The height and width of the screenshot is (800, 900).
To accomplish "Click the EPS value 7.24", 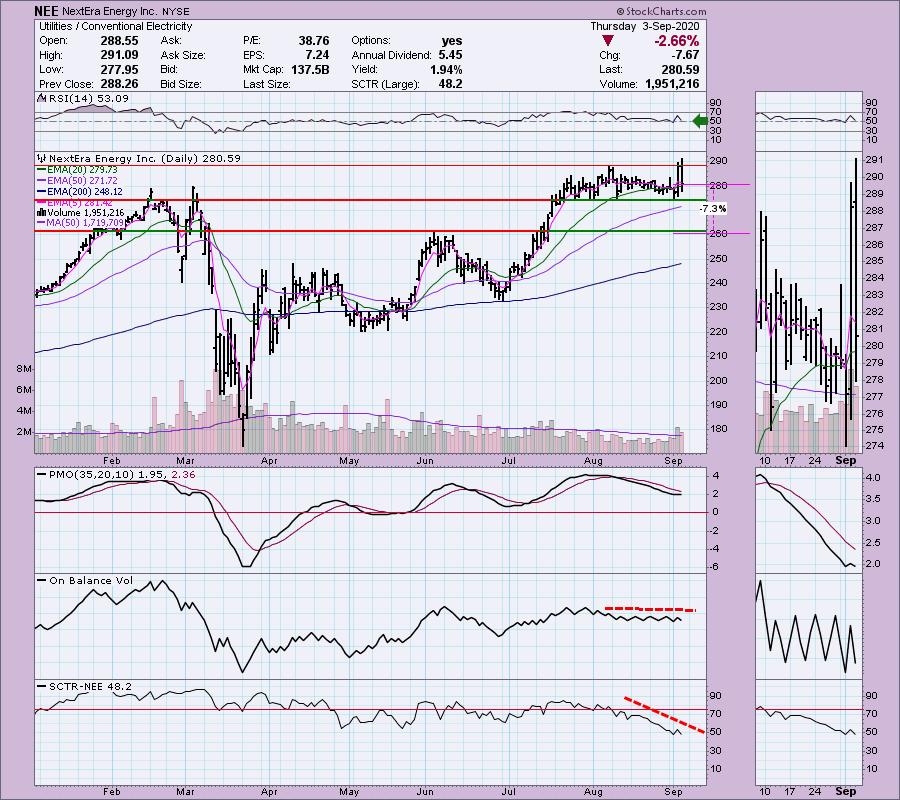I will click(x=317, y=55).
